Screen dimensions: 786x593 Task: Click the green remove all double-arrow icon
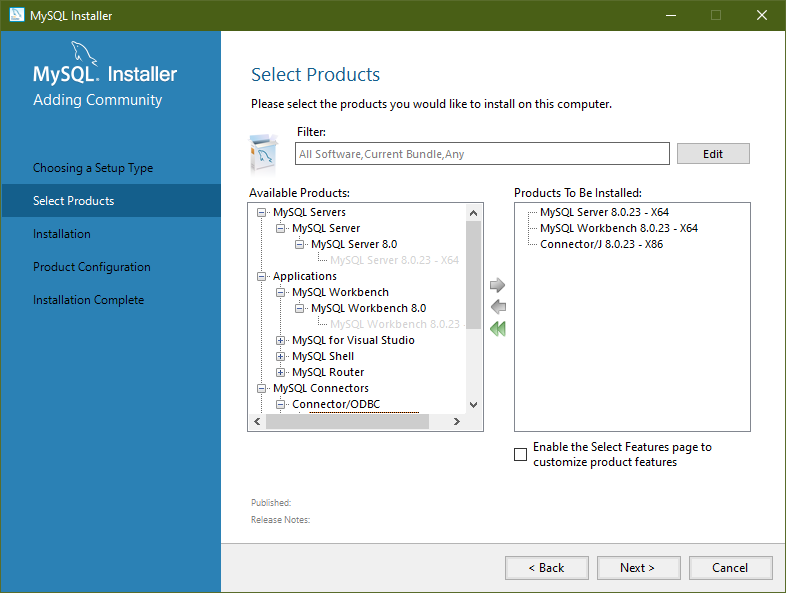coord(498,329)
